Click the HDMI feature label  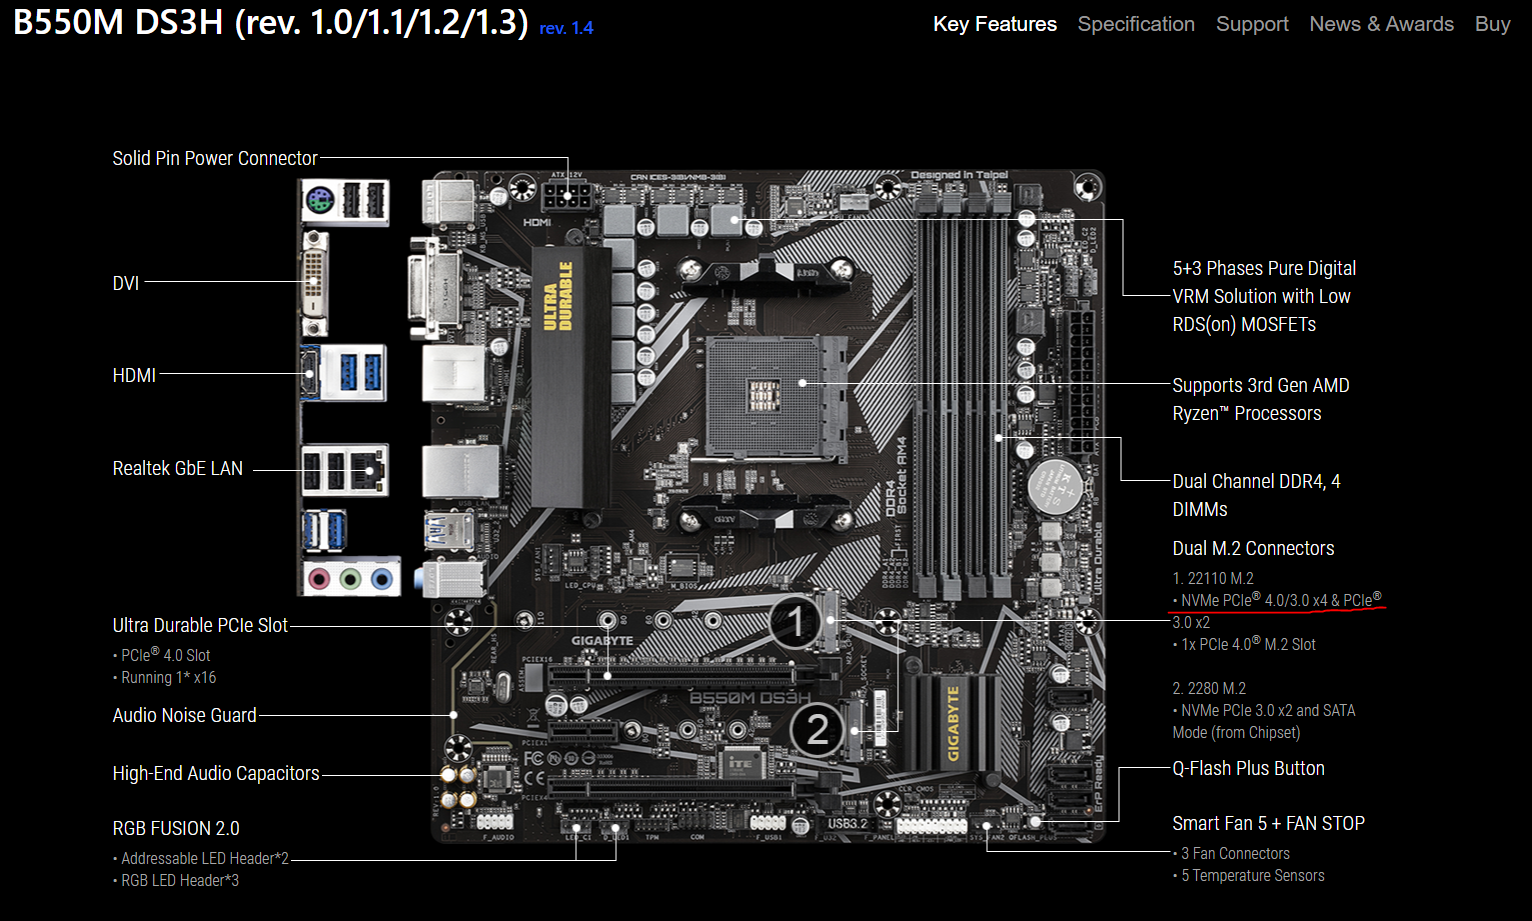(134, 375)
